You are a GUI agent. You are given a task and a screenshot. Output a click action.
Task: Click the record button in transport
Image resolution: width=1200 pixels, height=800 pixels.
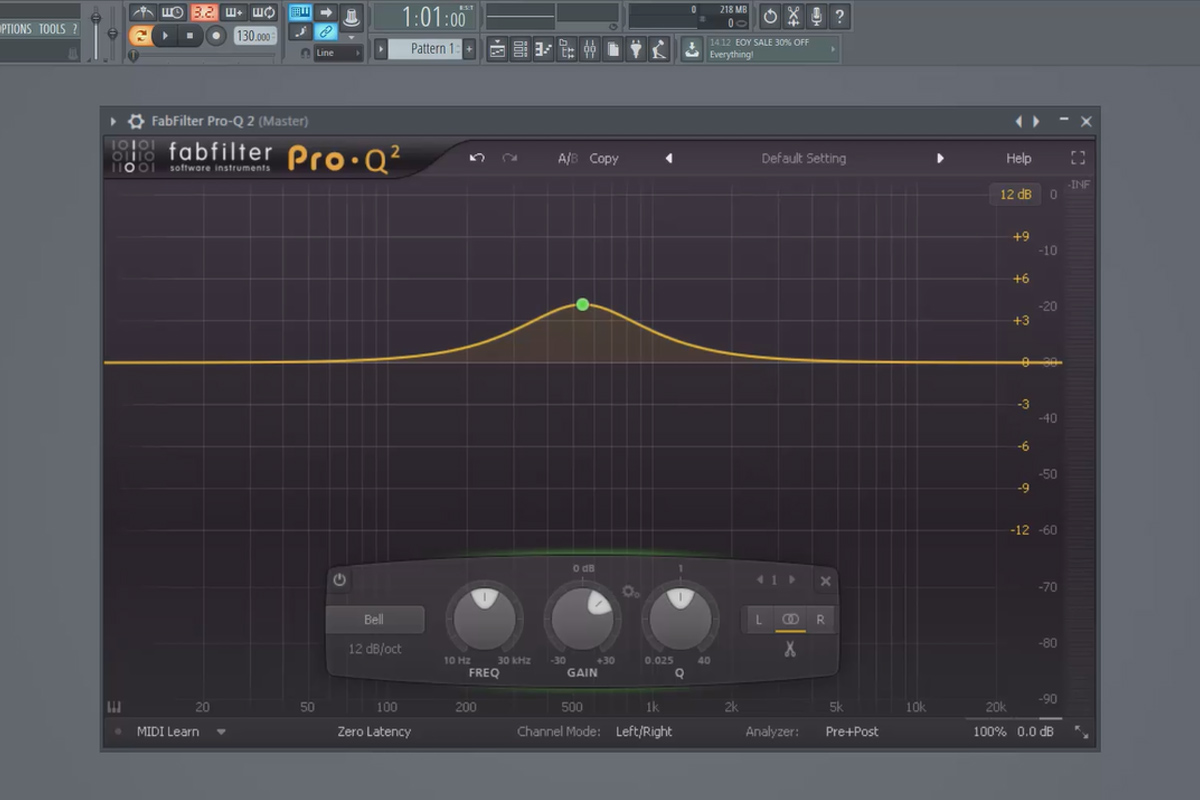point(215,36)
